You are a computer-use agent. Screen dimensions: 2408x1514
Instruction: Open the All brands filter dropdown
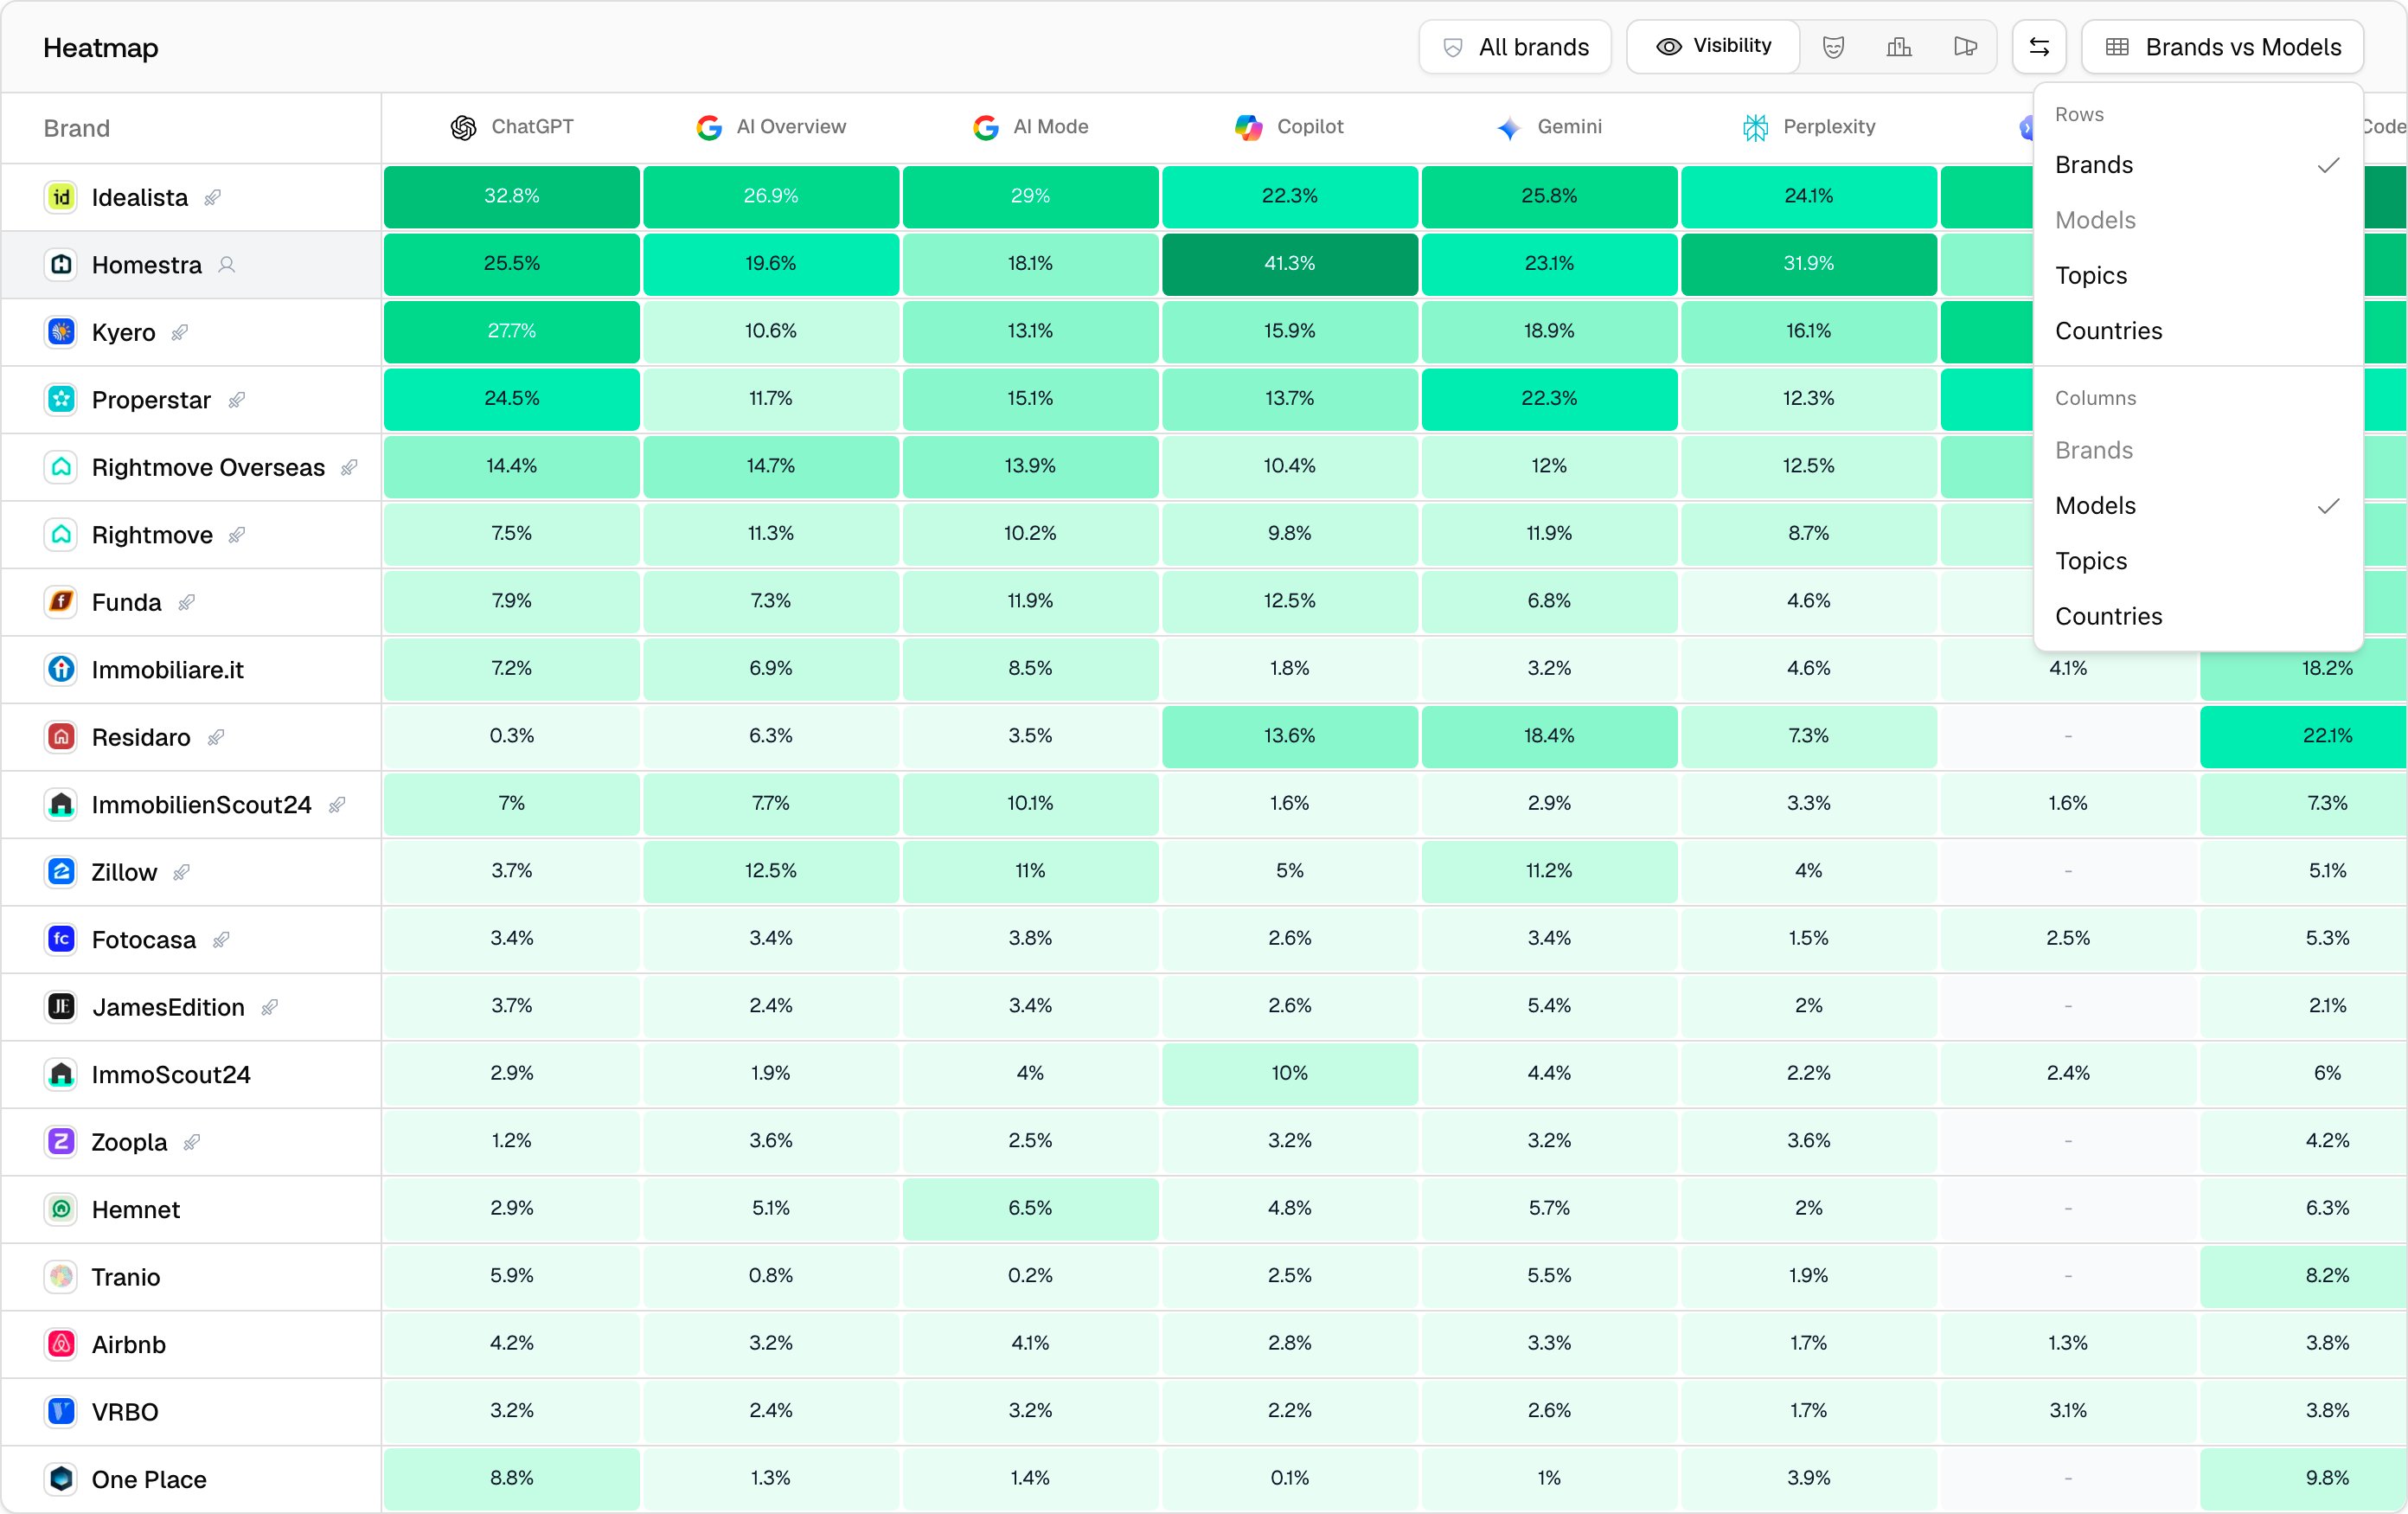(x=1515, y=47)
